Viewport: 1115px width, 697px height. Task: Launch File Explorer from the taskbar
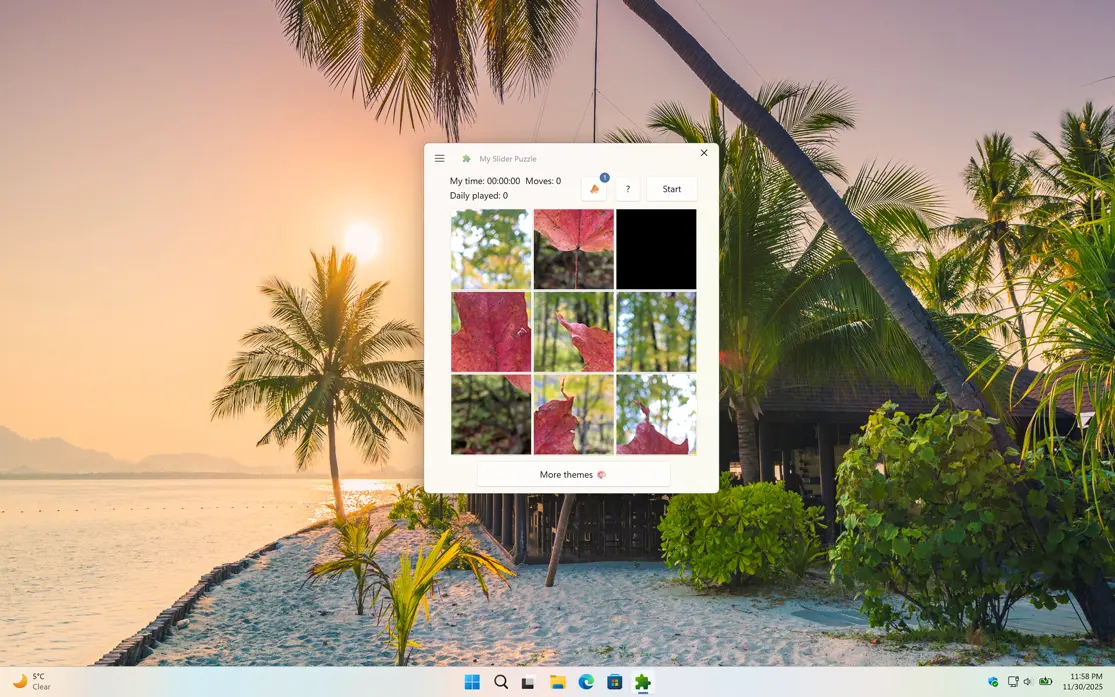(x=558, y=682)
